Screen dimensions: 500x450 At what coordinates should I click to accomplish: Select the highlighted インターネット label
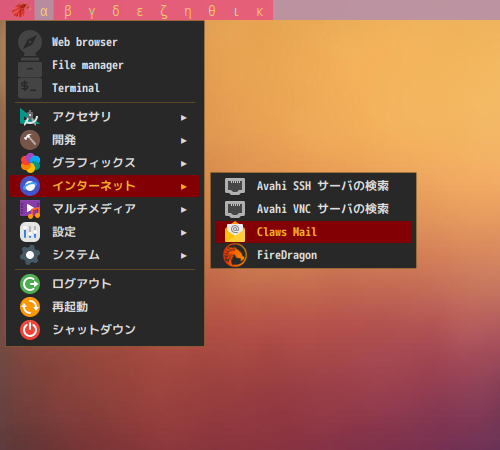tap(94, 186)
